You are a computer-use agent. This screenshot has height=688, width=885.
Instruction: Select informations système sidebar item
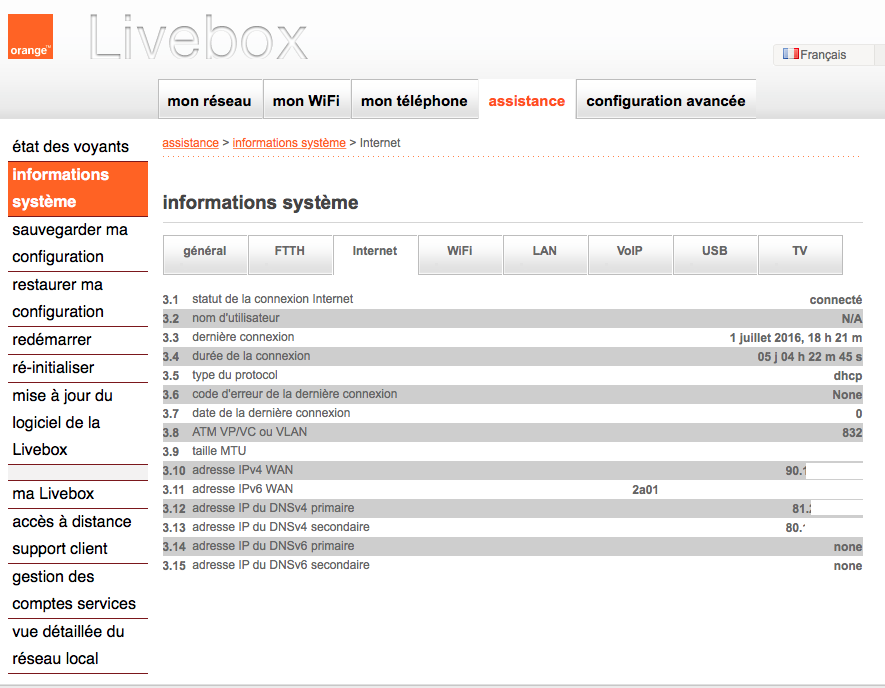[78, 188]
